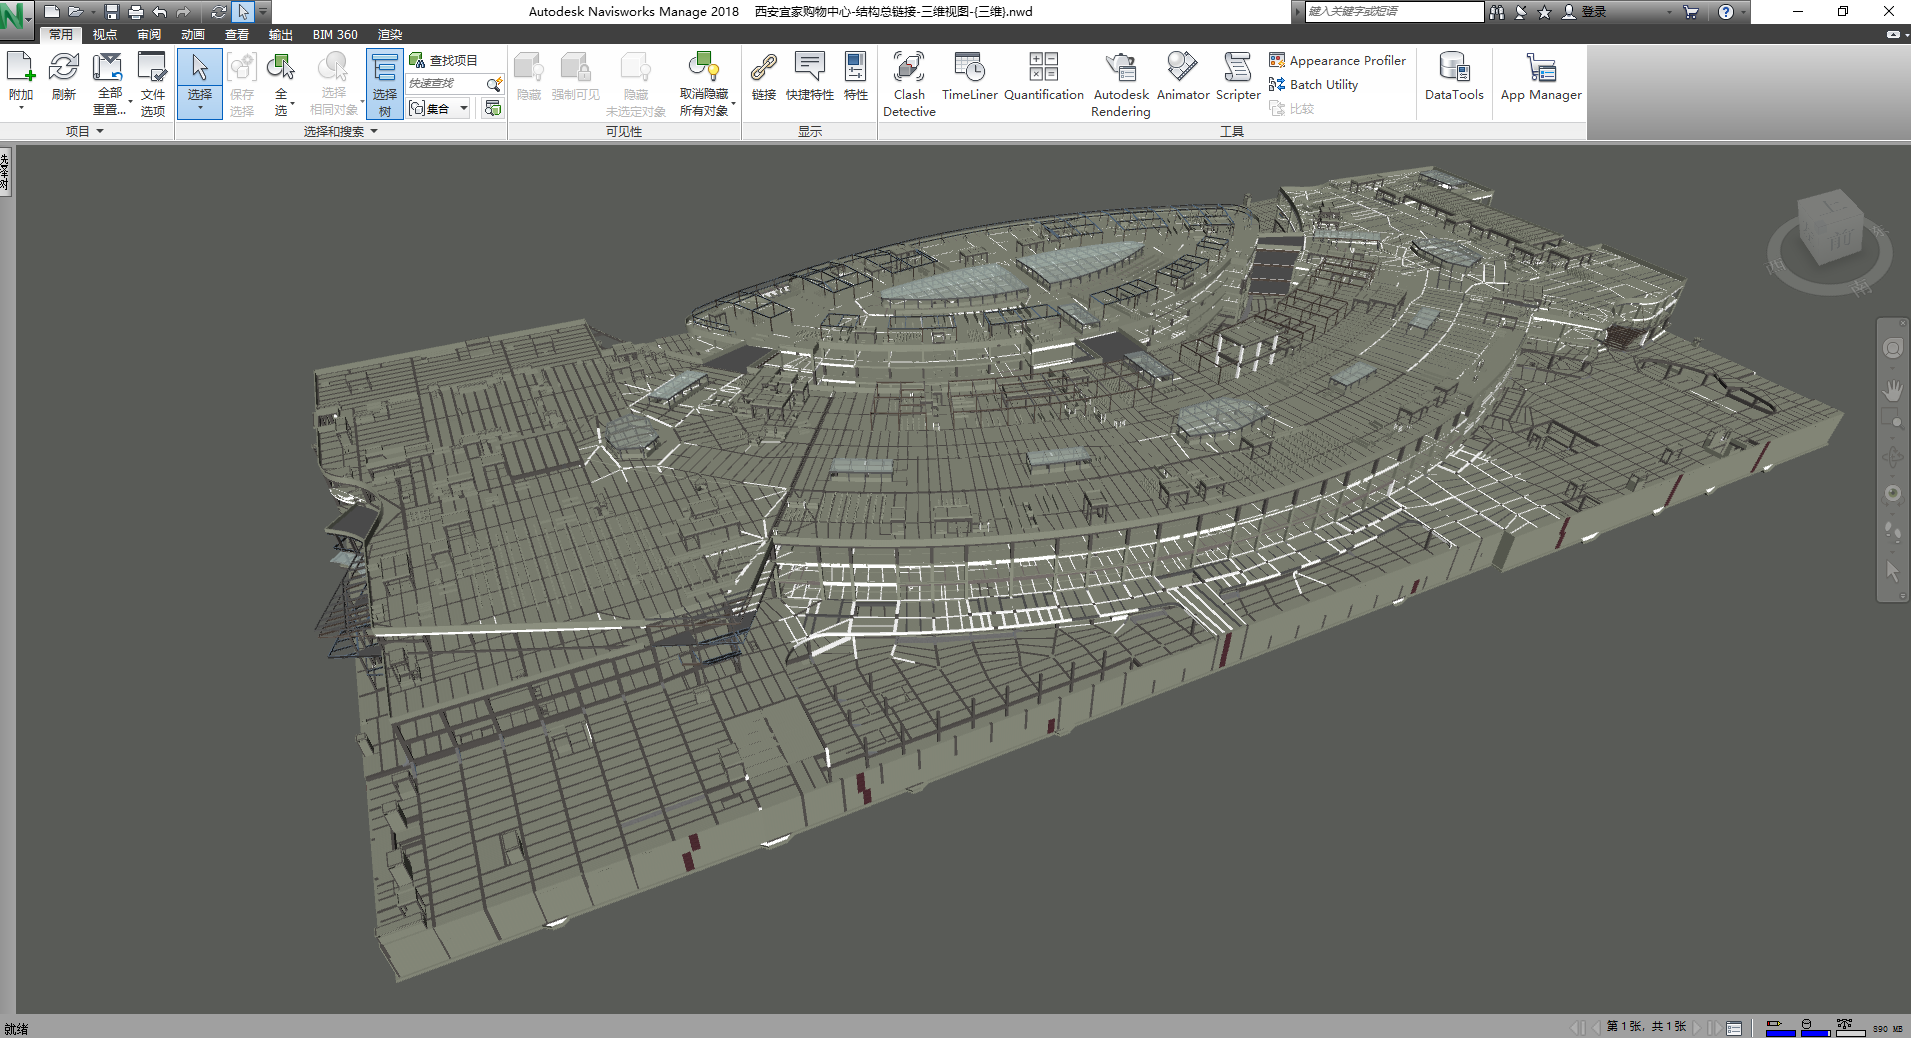
Task: Click the keyword search field in title bar
Action: pos(1394,12)
